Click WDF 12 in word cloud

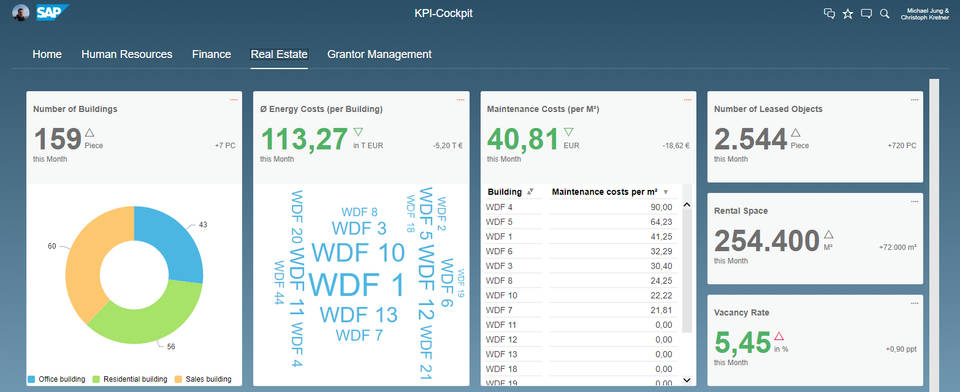click(426, 282)
